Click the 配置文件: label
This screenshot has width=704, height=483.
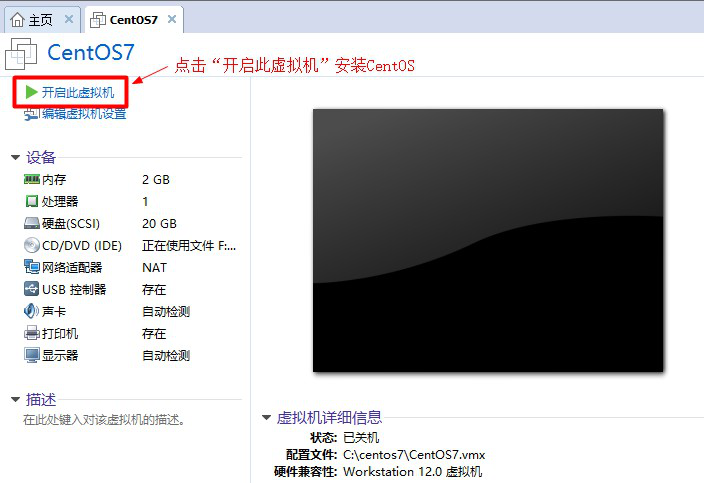[312, 455]
